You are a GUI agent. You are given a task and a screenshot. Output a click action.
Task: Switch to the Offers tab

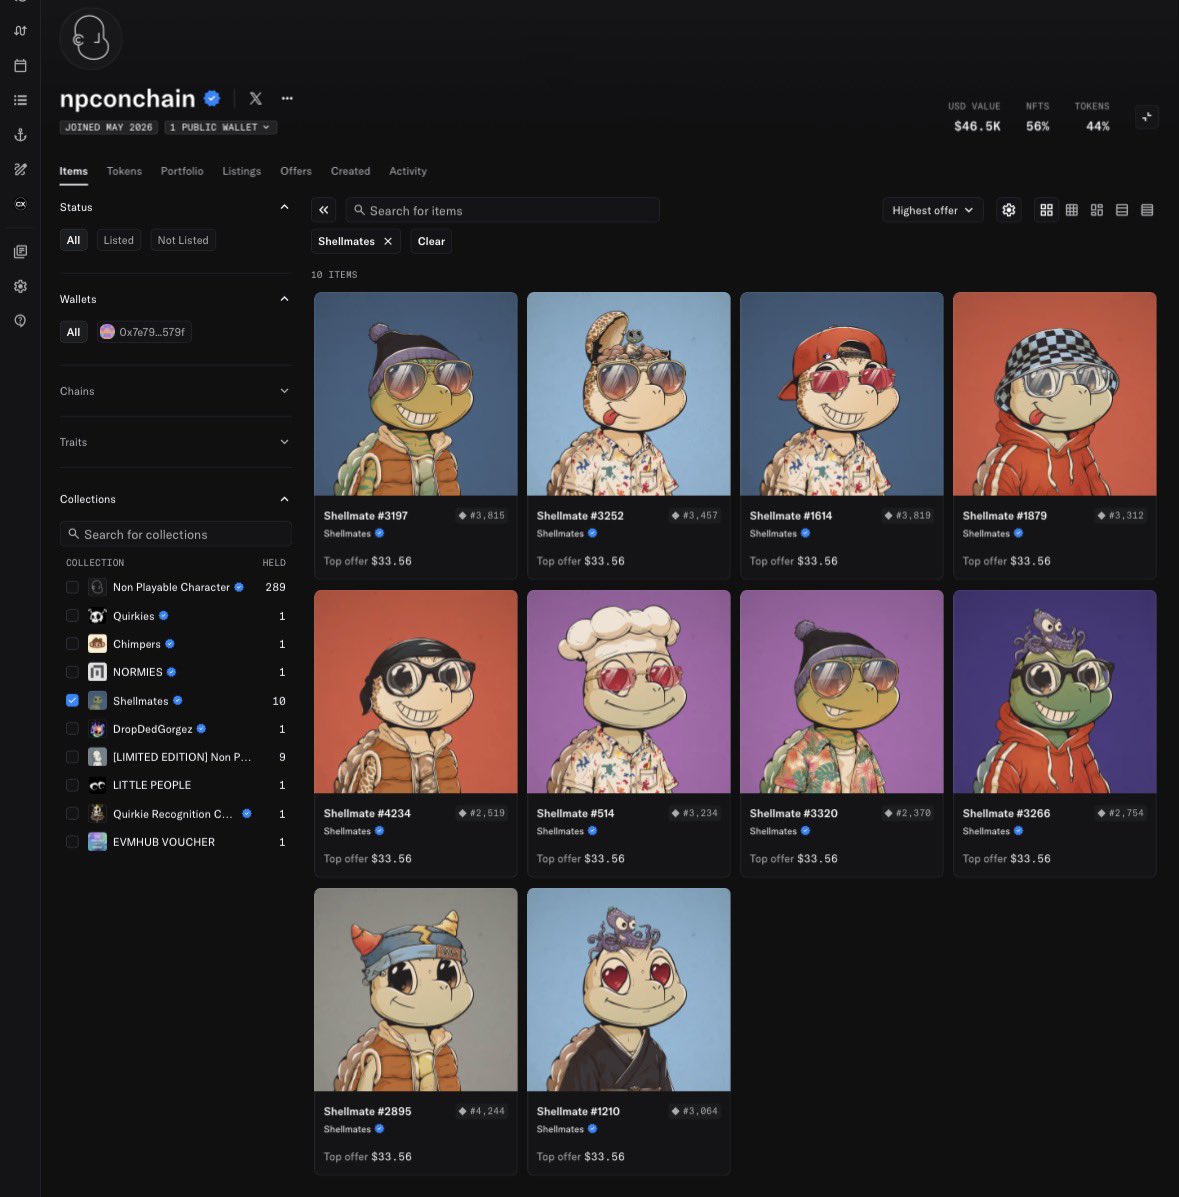pos(296,171)
